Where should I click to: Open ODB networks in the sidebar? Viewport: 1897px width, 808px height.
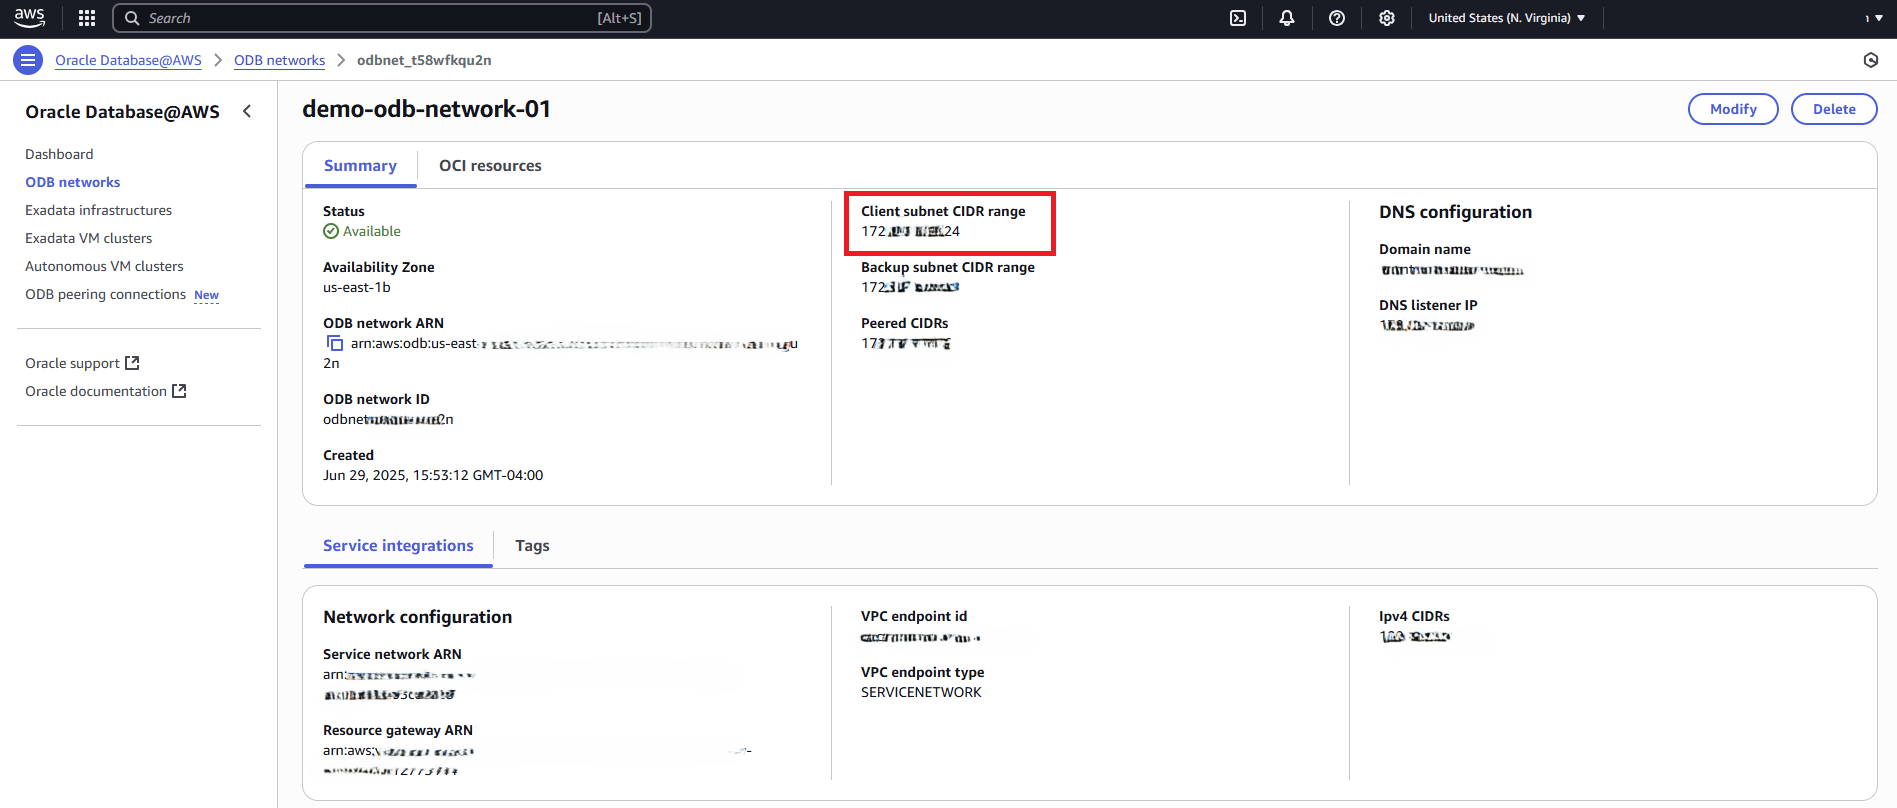tap(73, 182)
